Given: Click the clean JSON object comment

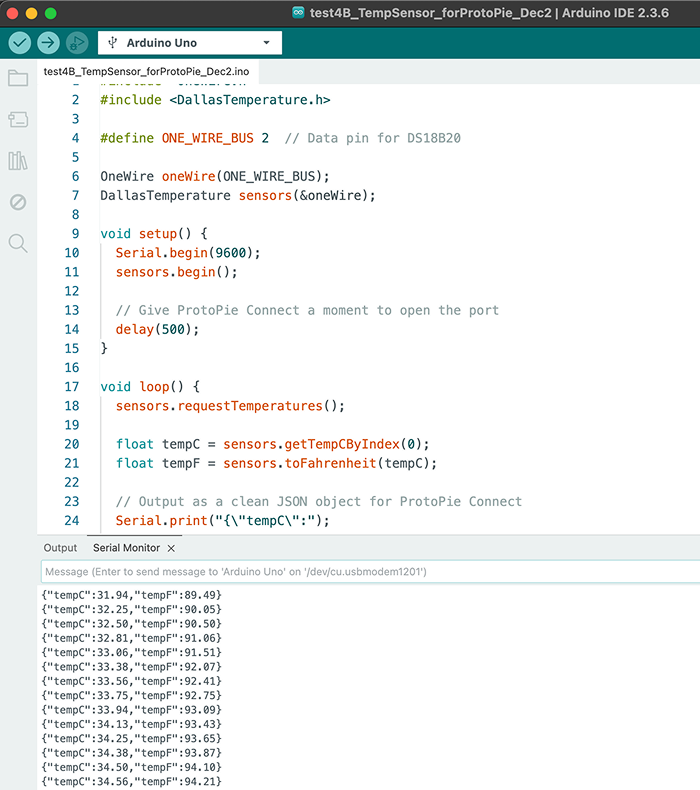Looking at the screenshot, I should (319, 502).
